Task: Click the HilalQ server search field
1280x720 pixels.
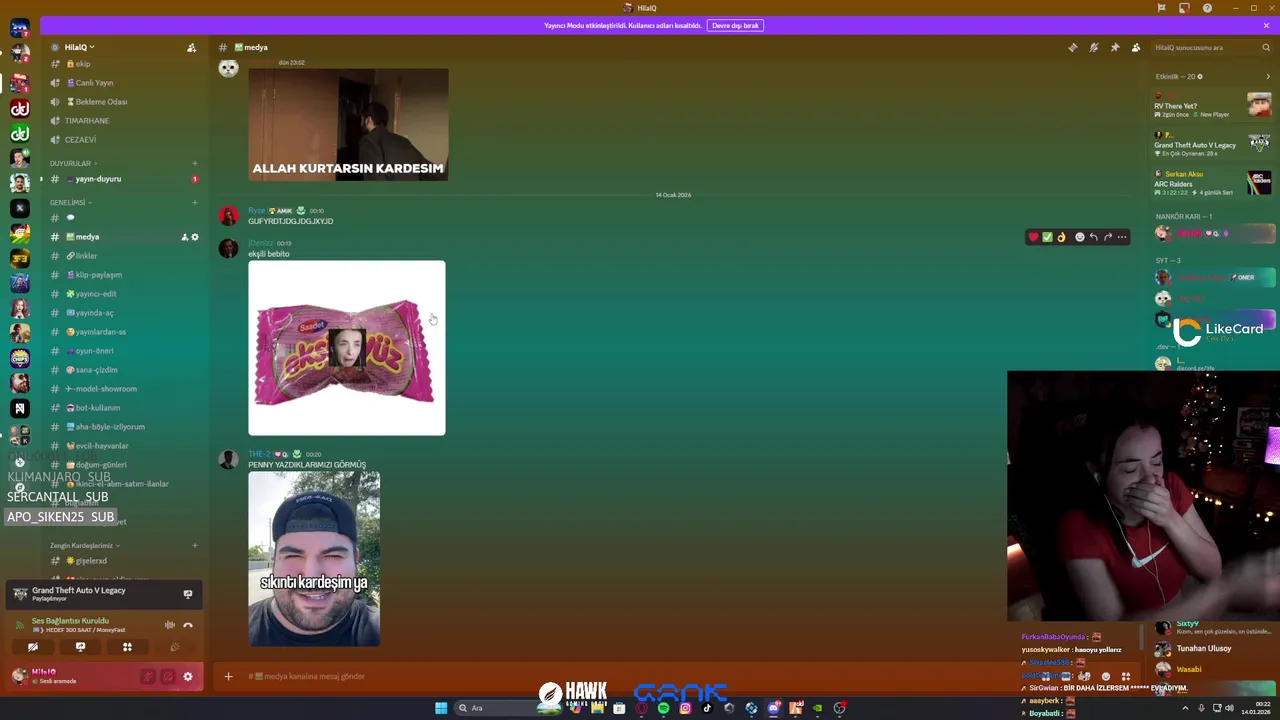Action: 1212,47
